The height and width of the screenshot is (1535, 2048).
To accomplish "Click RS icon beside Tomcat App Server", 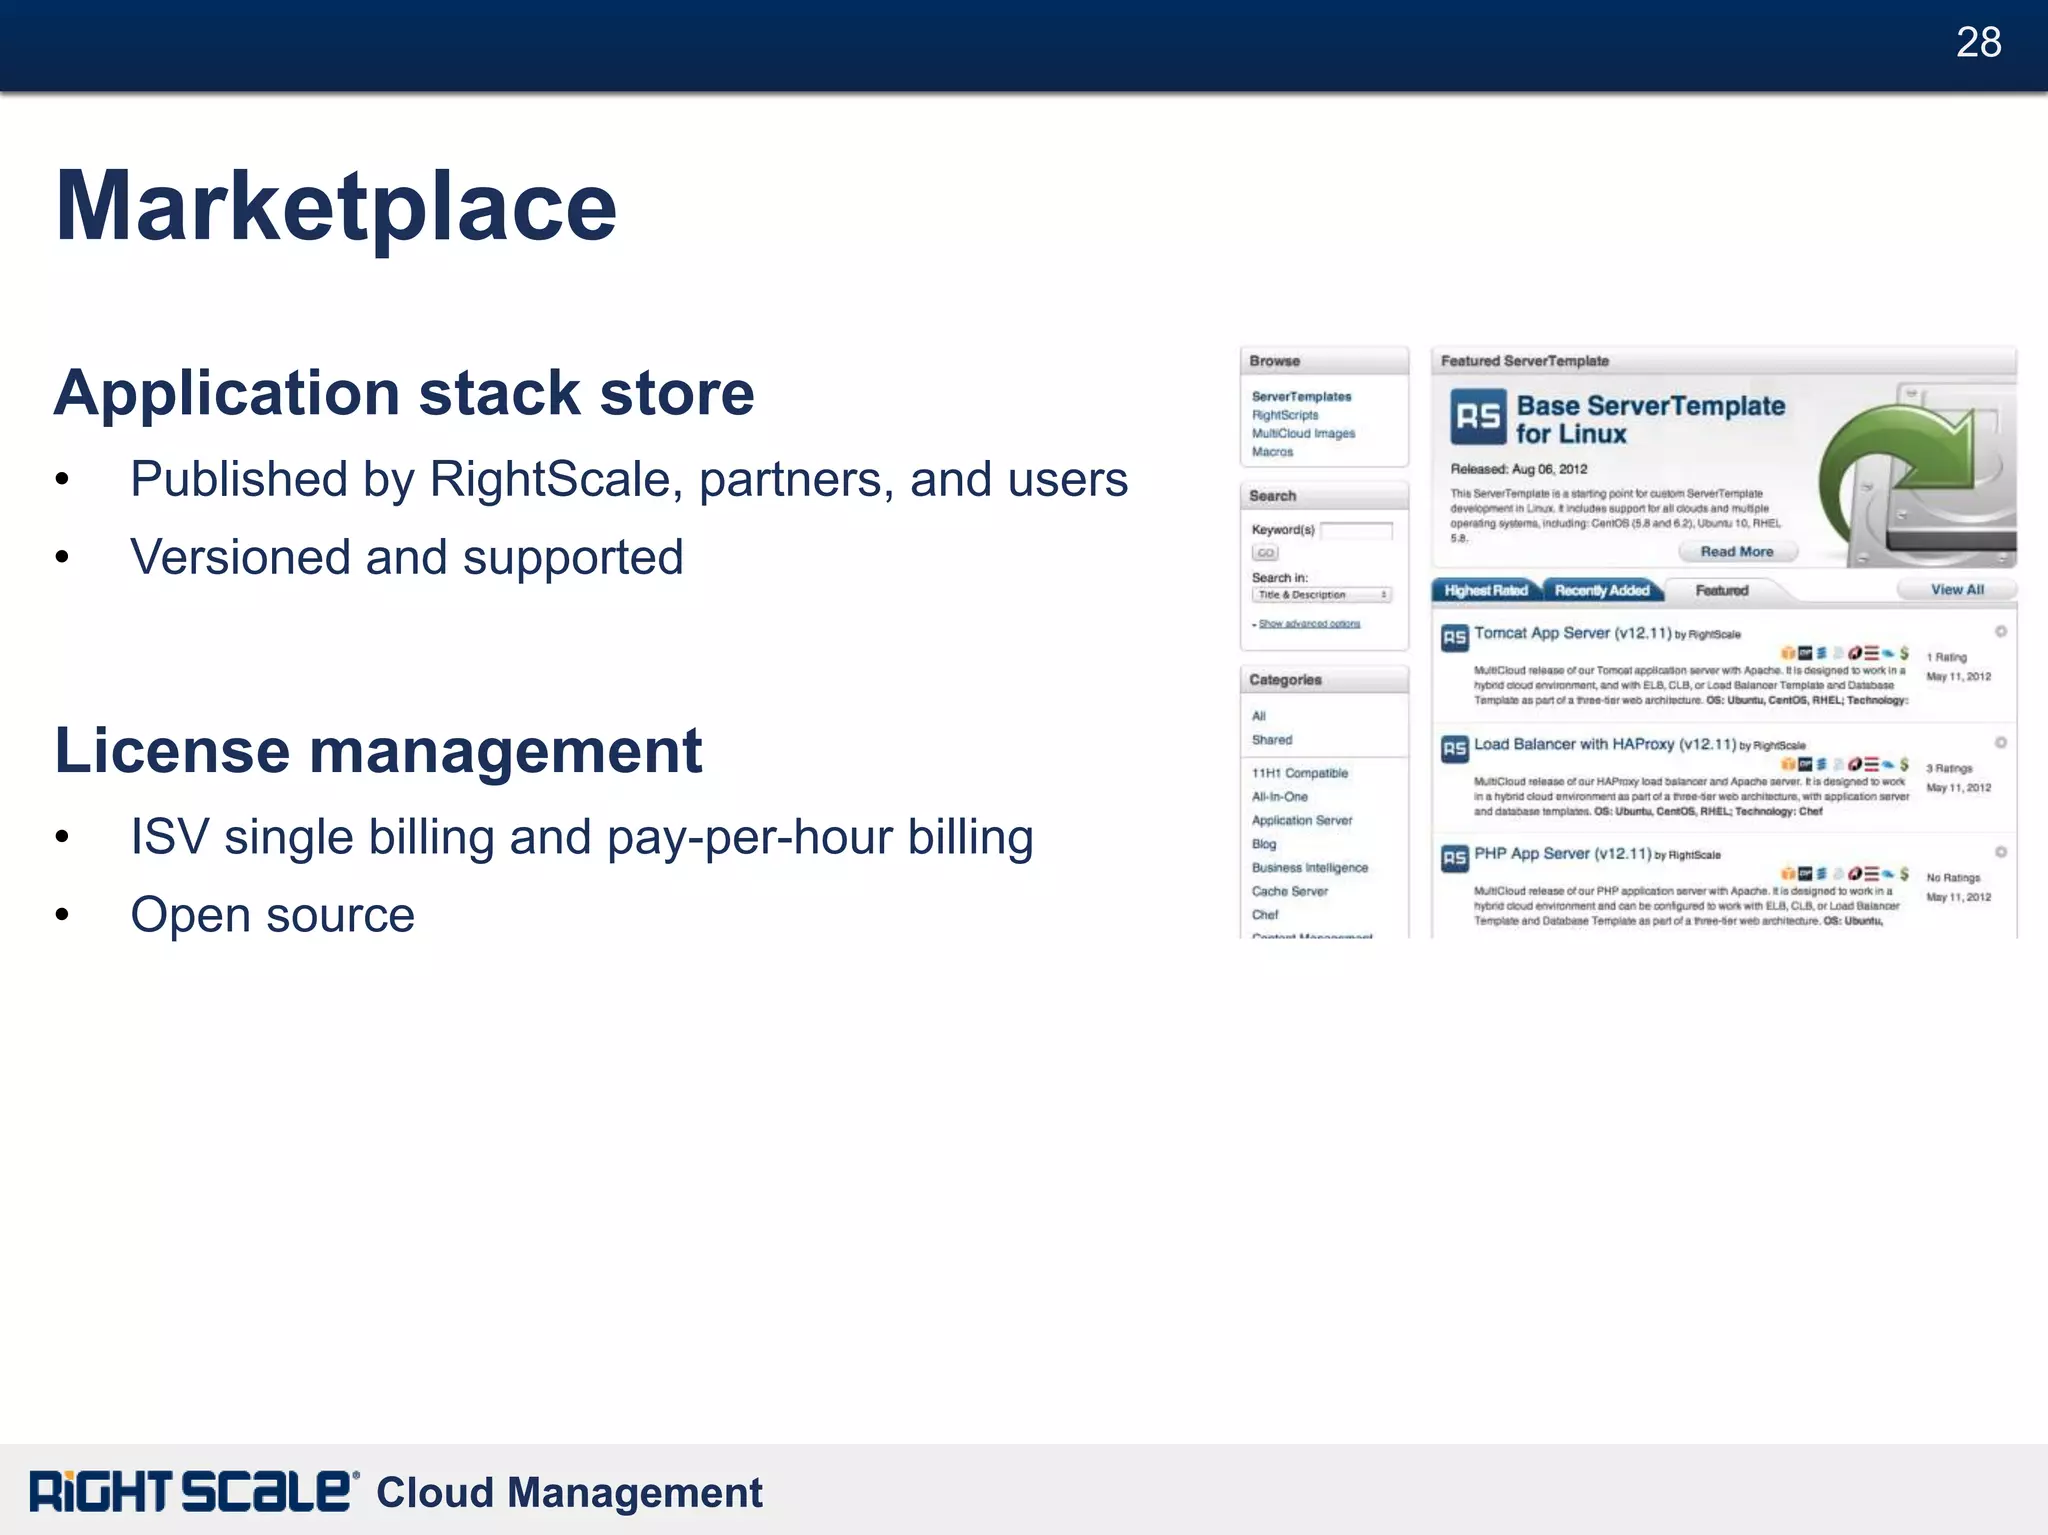I will (1454, 637).
